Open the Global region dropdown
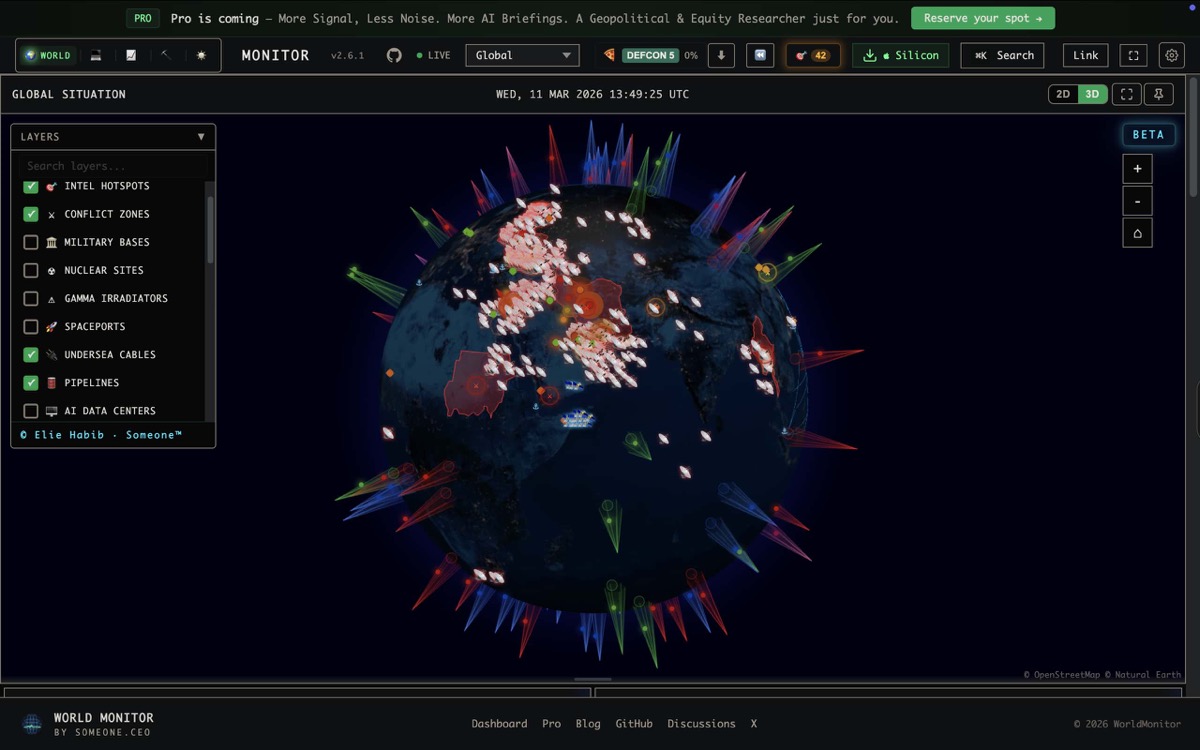1200x750 pixels. click(522, 55)
